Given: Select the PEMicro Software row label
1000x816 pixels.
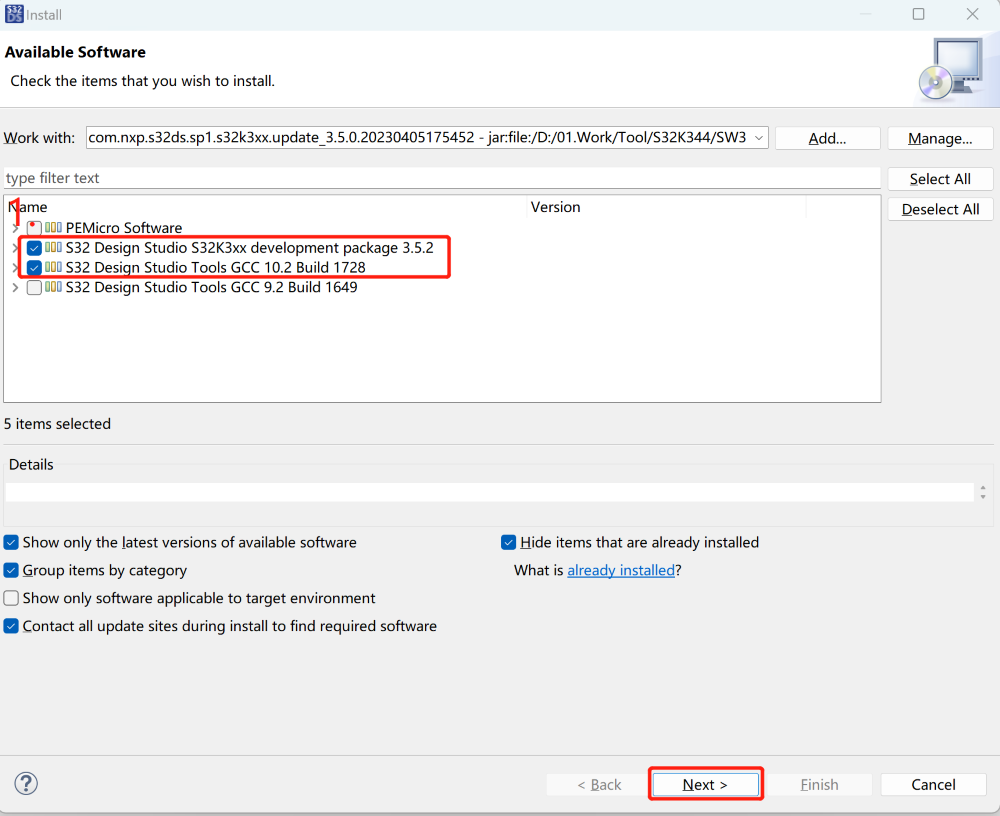Looking at the screenshot, I should pos(124,228).
